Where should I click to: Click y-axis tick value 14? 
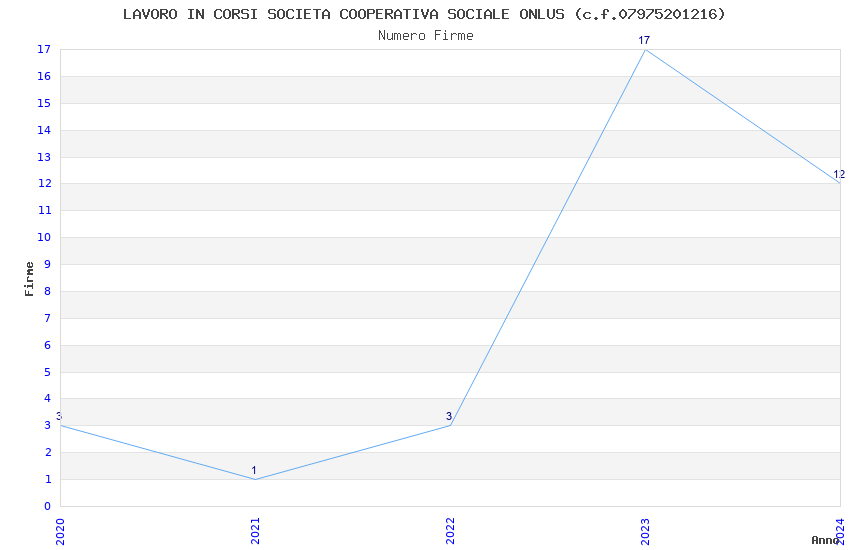tap(44, 130)
